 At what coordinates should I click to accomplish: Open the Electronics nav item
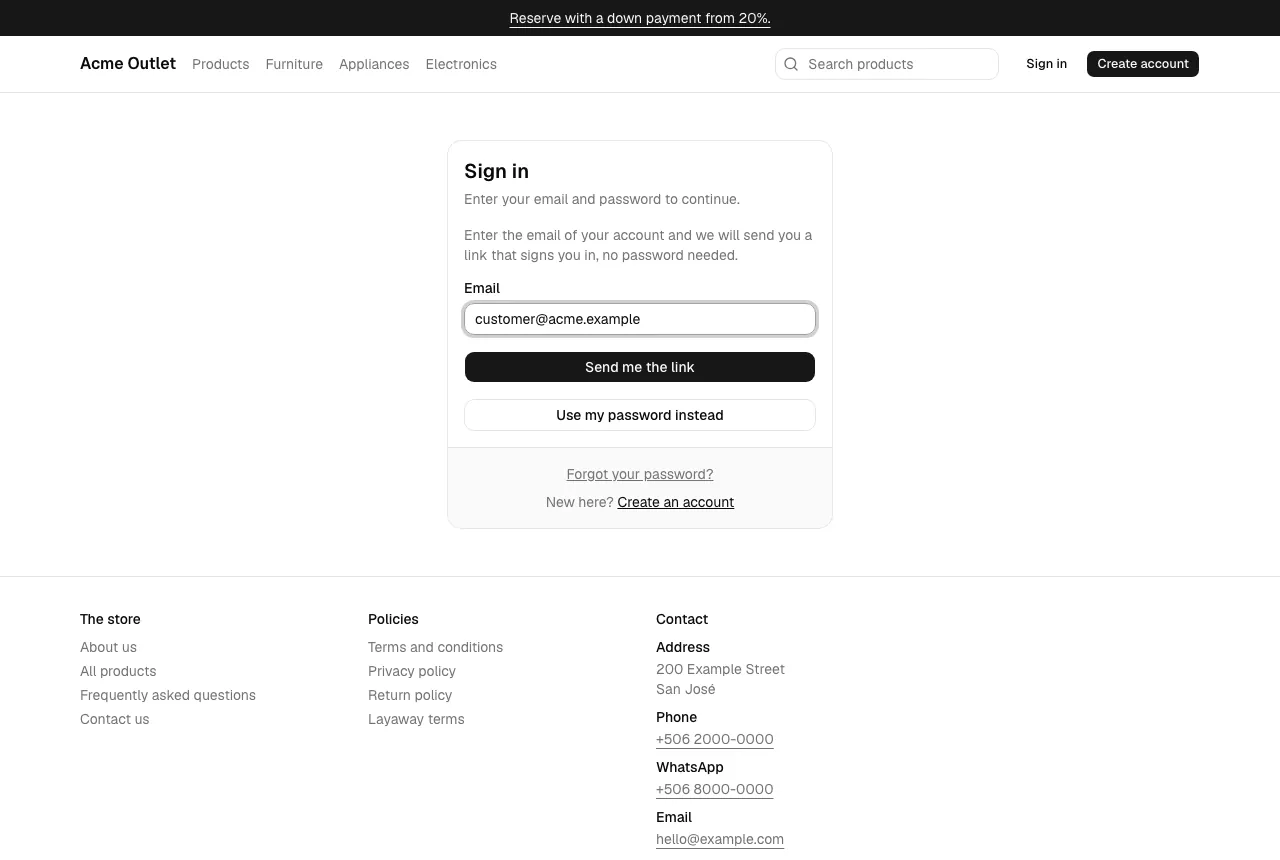pyautogui.click(x=461, y=64)
